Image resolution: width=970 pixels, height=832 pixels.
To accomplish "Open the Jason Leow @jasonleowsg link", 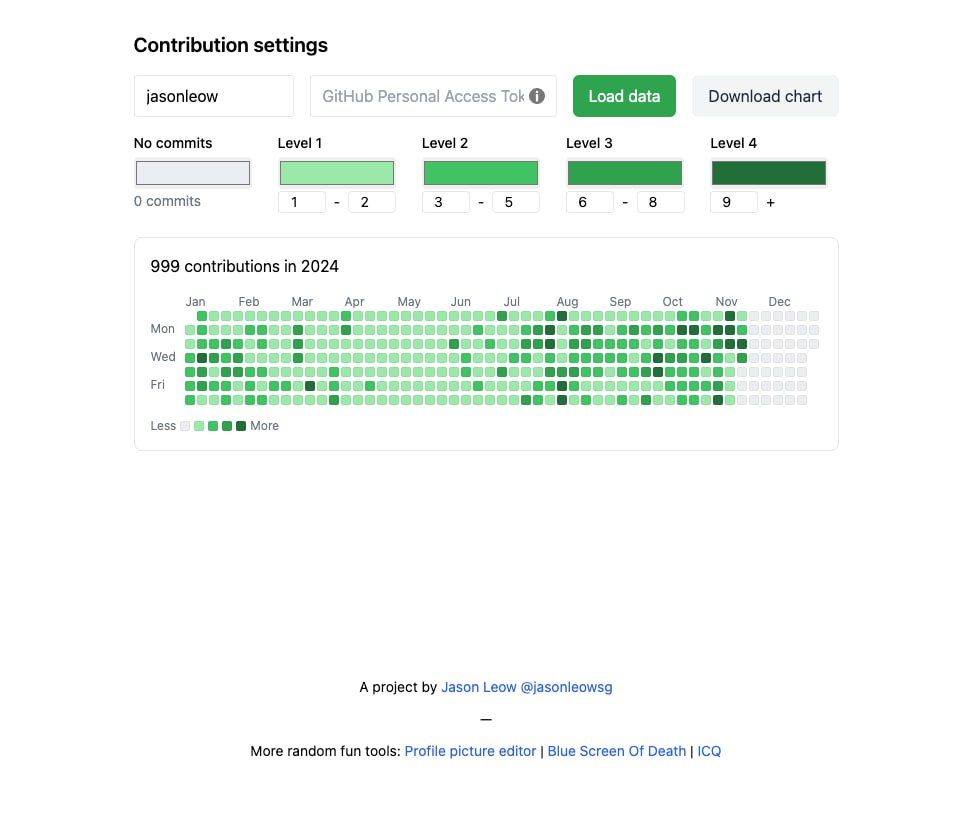I will tap(526, 687).
